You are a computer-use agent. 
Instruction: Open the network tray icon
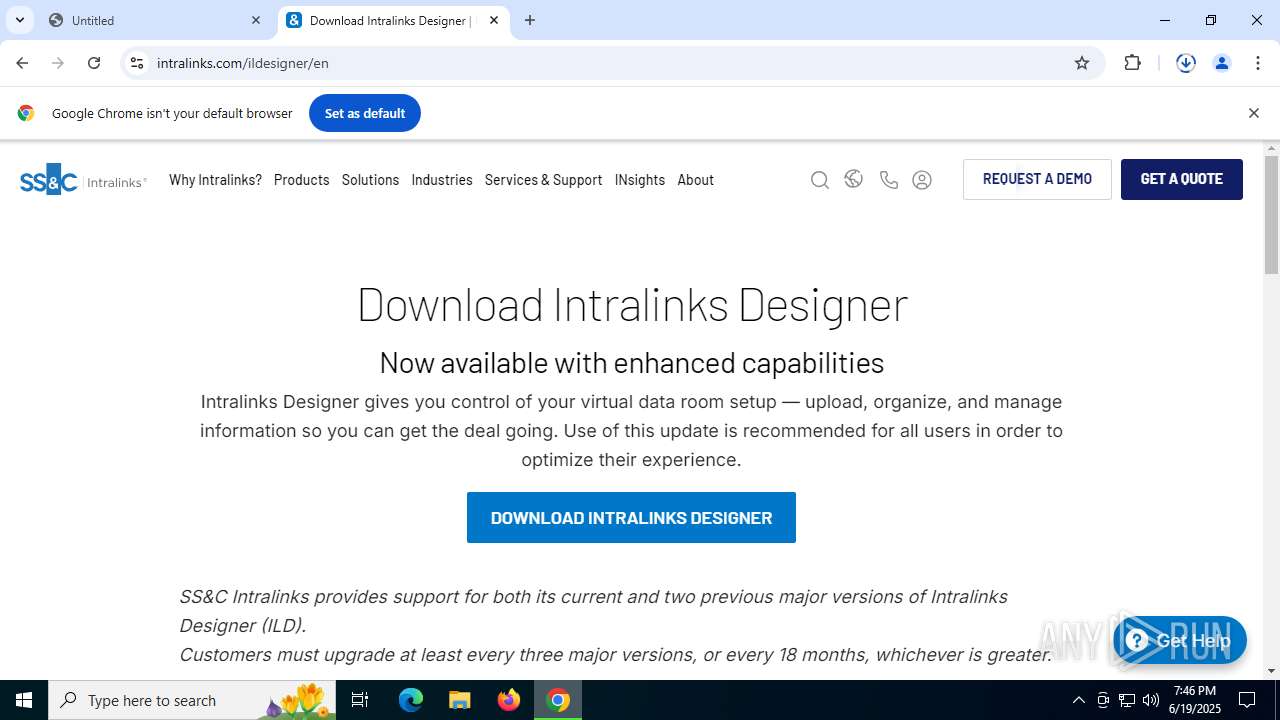coord(1127,700)
